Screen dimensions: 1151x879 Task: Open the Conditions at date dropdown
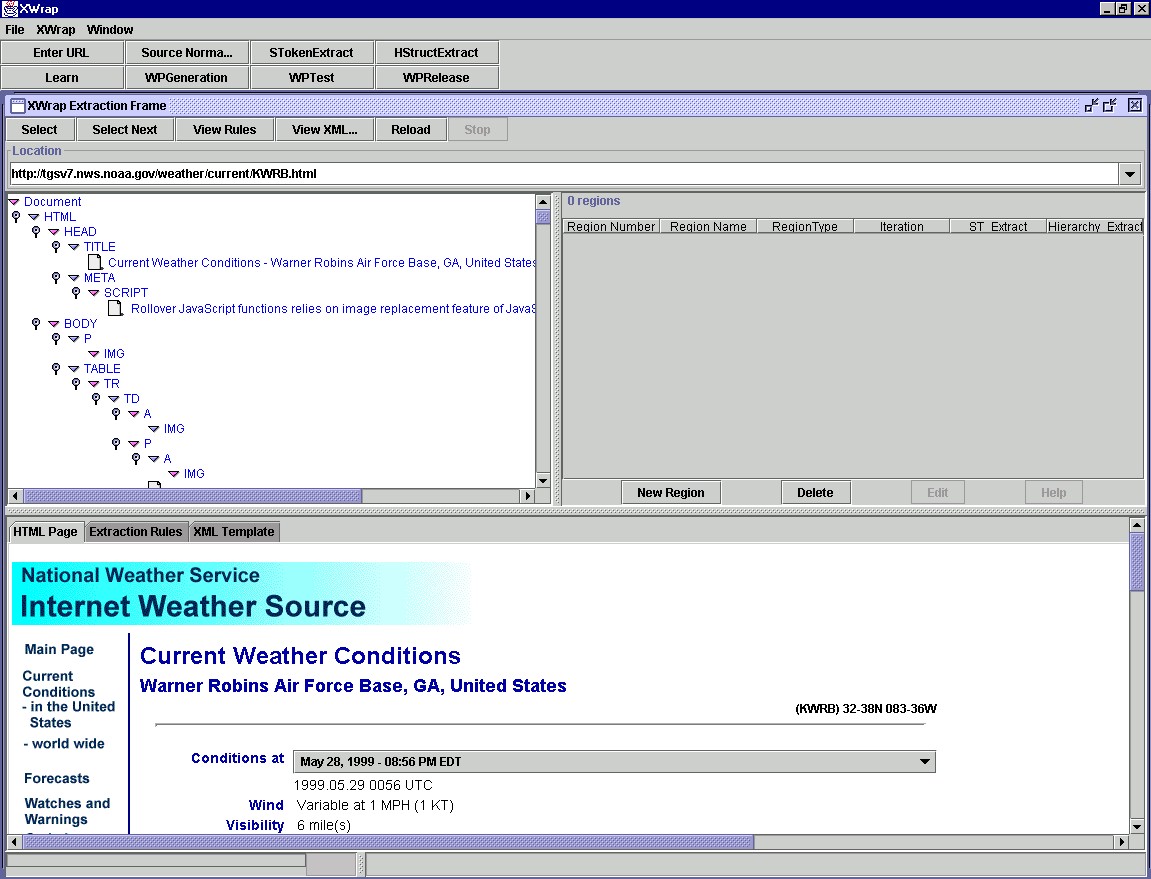click(924, 762)
